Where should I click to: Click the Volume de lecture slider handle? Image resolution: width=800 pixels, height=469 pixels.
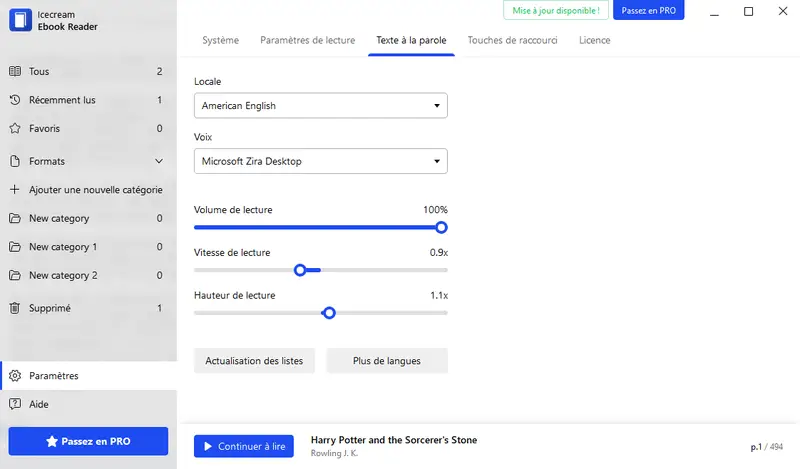(x=442, y=228)
